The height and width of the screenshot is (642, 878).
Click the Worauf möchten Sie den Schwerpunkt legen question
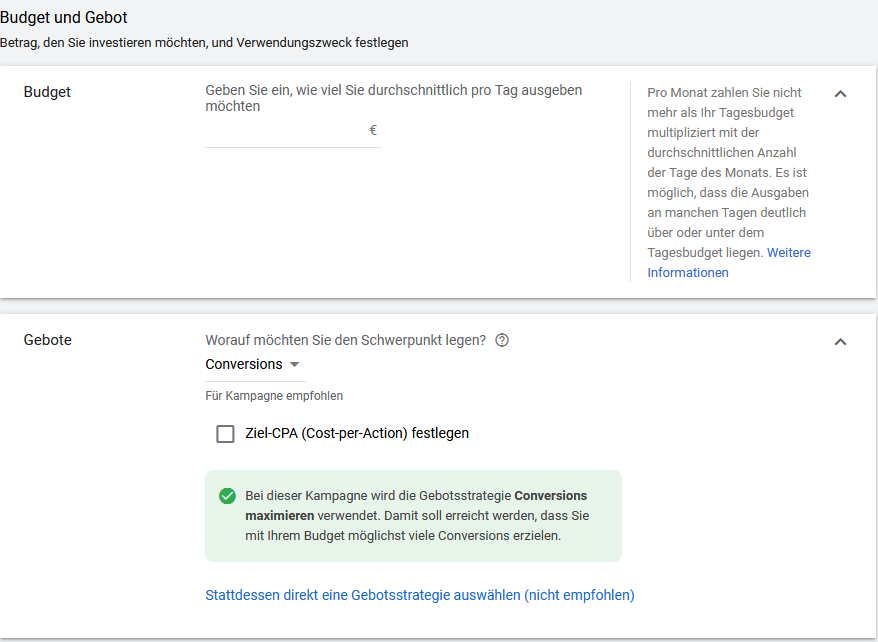pyautogui.click(x=345, y=340)
